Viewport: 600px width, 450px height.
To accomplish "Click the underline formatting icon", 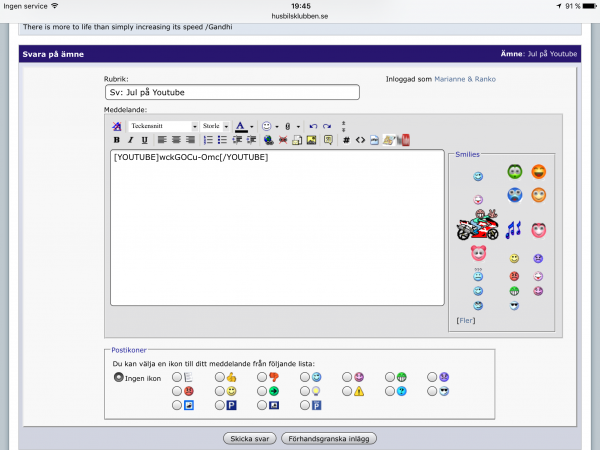I will point(144,140).
